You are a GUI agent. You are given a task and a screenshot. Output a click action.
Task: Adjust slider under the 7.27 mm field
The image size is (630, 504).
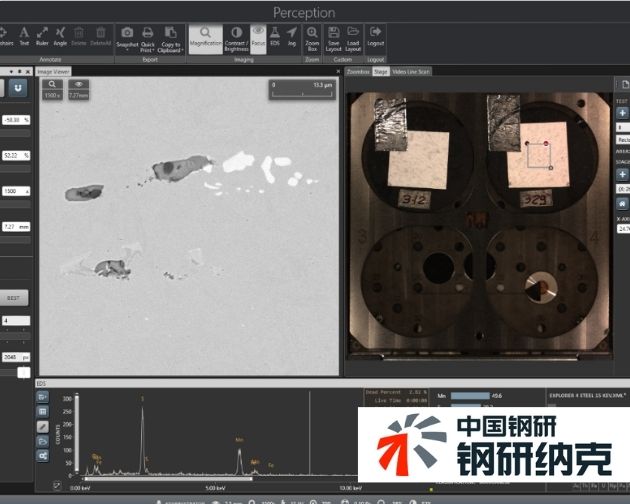click(x=15, y=240)
